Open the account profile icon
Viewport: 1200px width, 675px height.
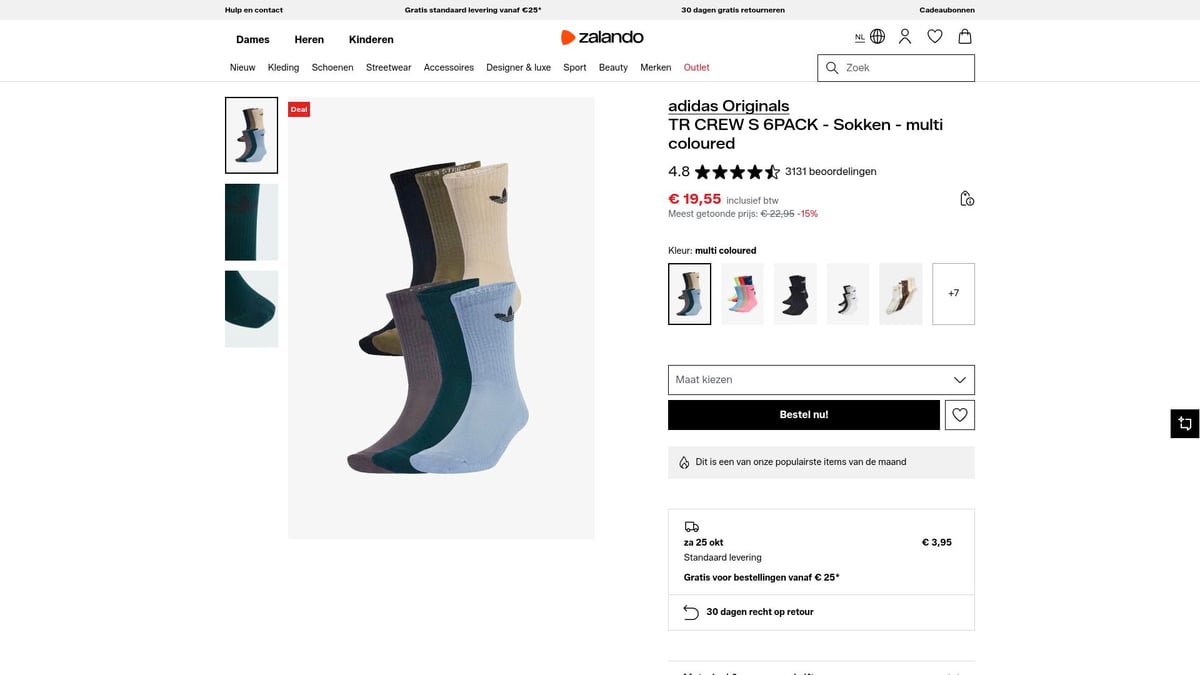(x=905, y=37)
